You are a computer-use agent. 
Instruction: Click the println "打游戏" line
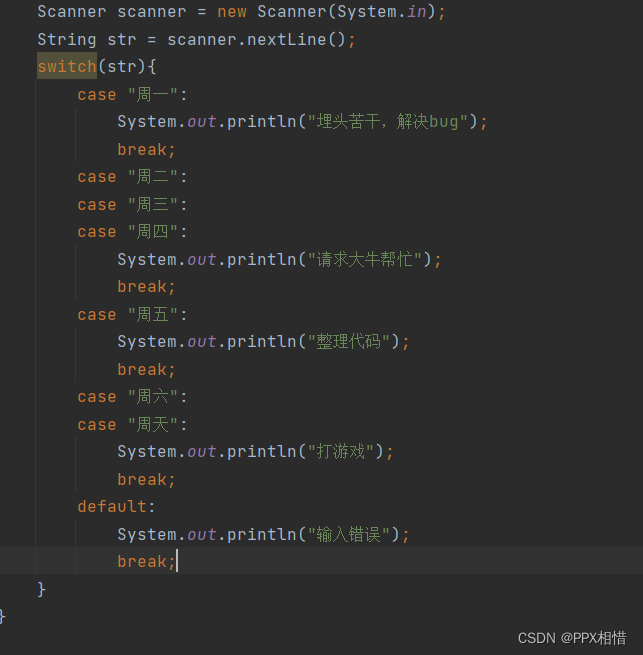point(255,452)
